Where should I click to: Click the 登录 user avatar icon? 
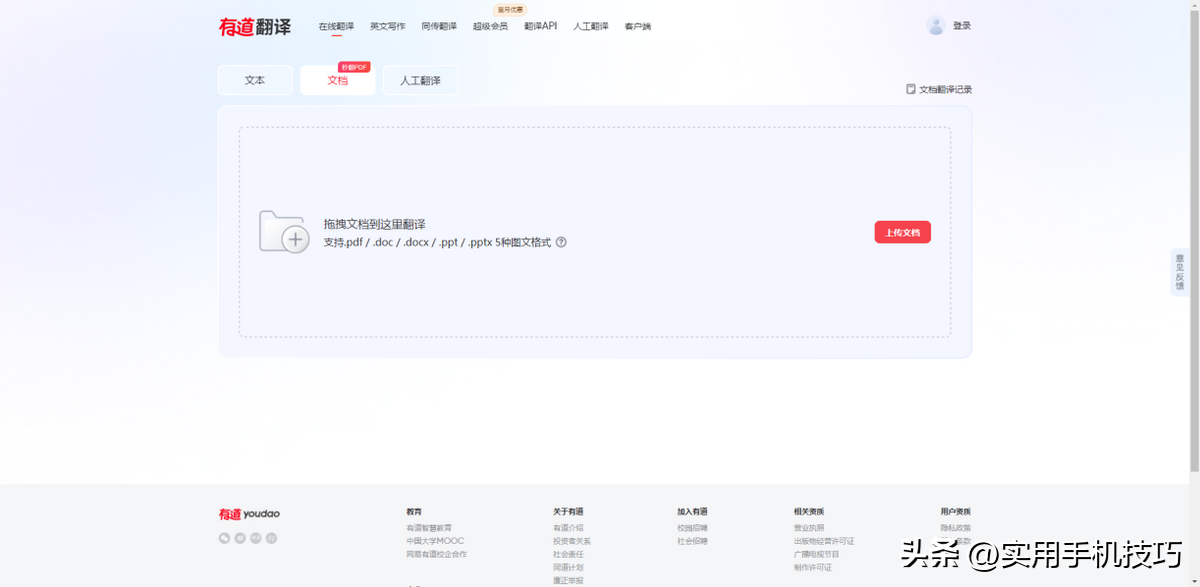(x=936, y=25)
